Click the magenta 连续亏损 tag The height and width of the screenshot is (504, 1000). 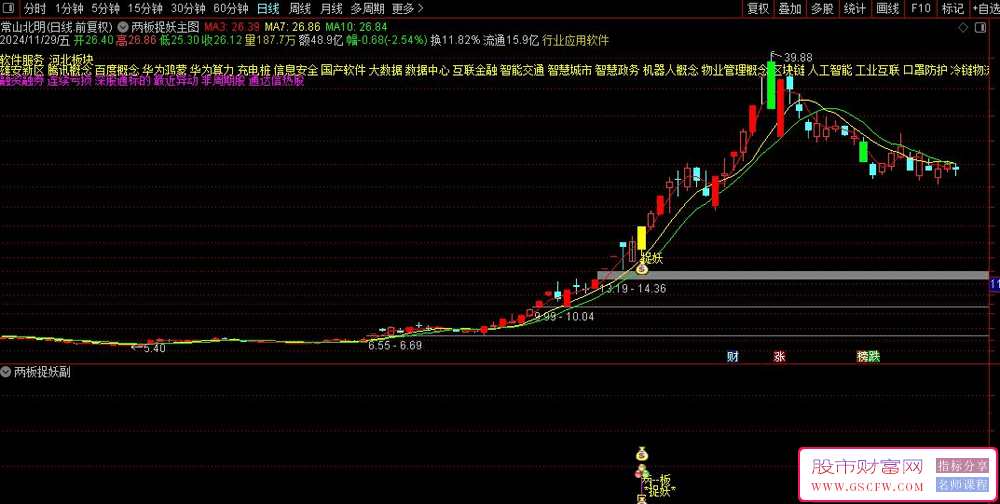pyautogui.click(x=70, y=81)
